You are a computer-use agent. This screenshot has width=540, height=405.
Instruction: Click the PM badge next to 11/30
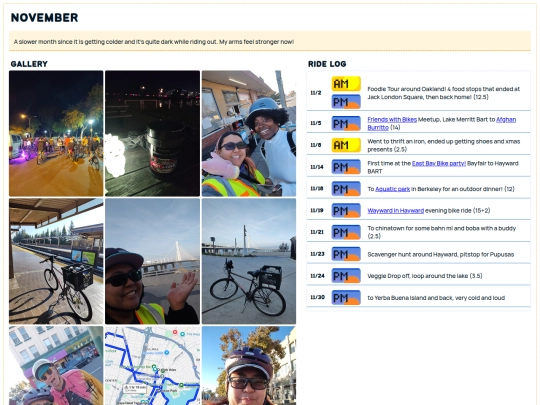pos(346,298)
